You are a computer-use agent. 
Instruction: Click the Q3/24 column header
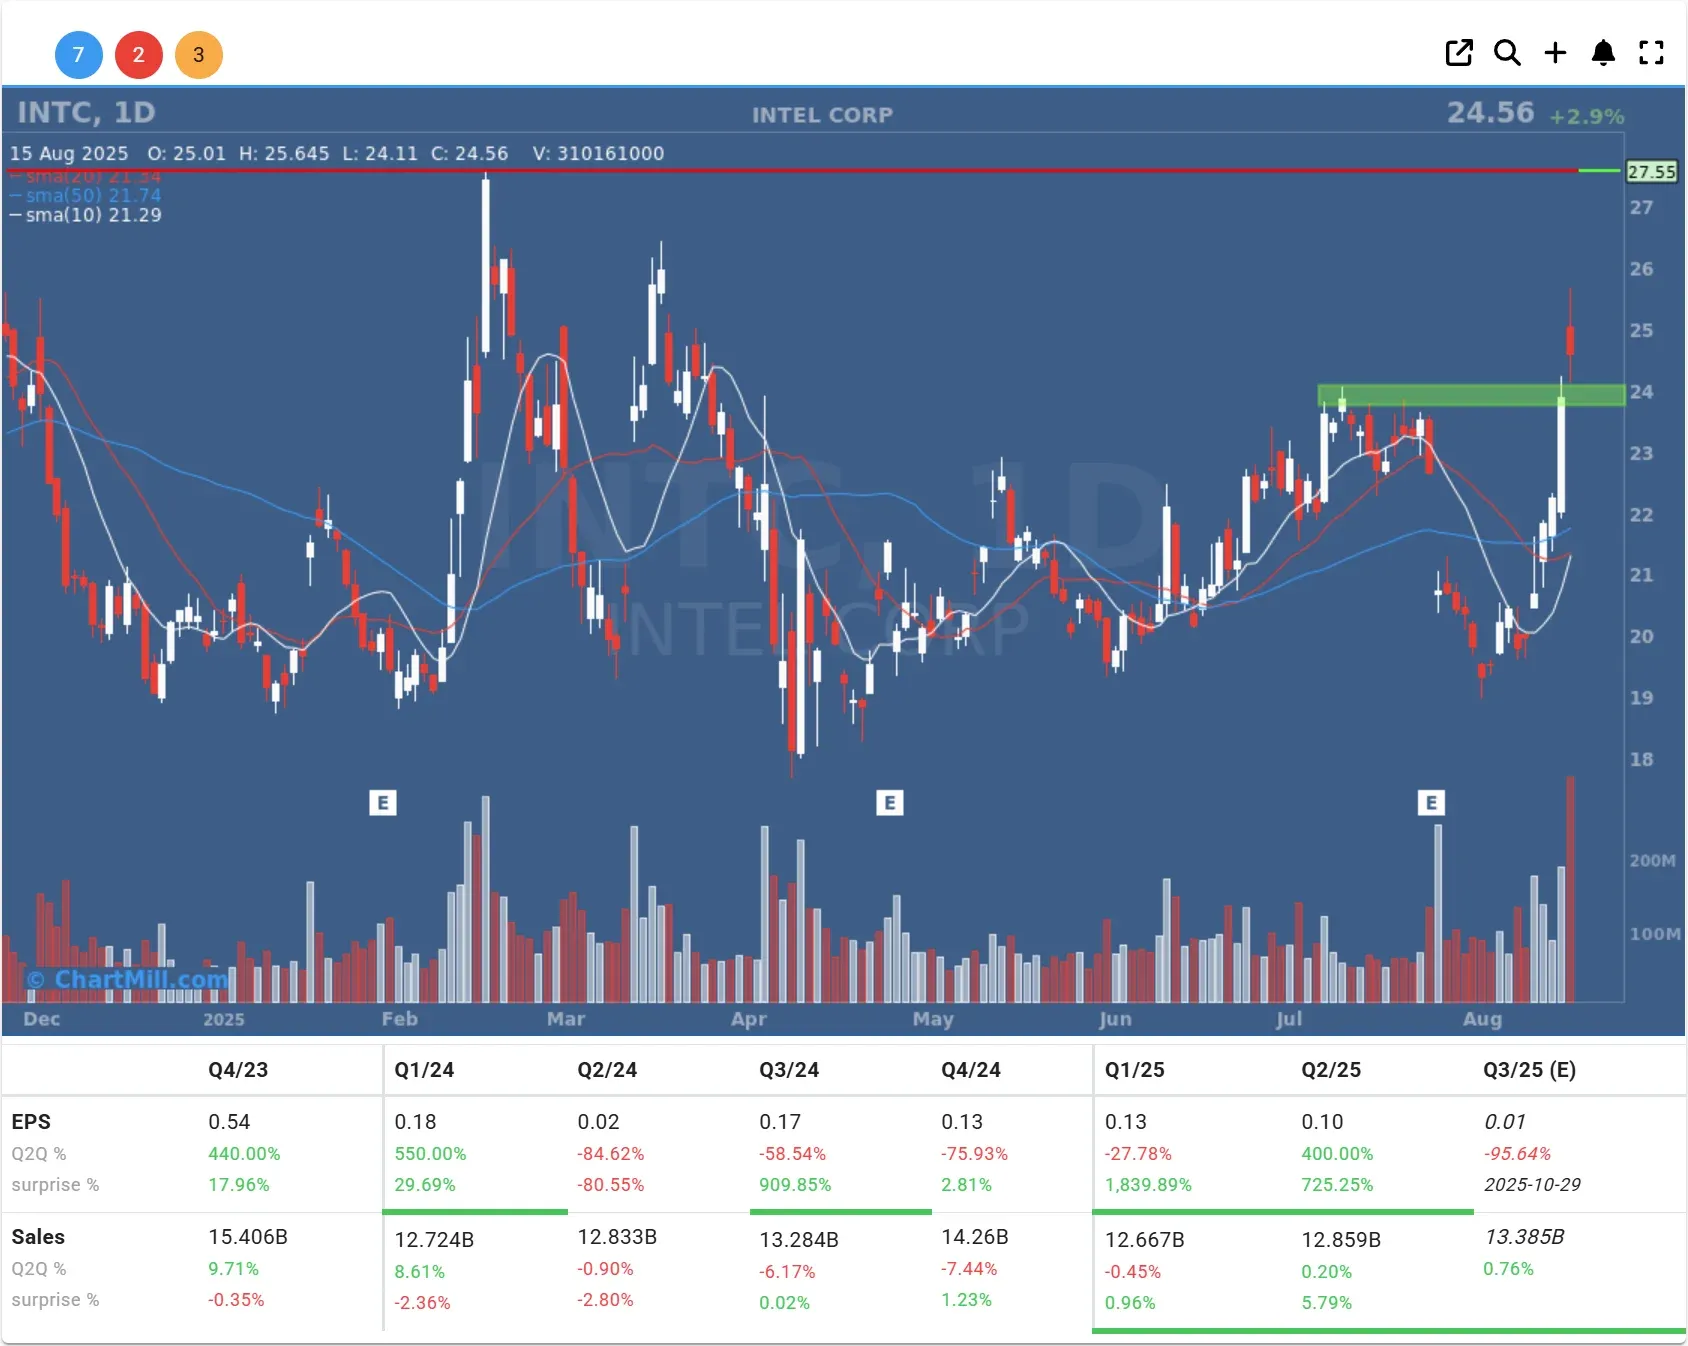click(789, 1069)
